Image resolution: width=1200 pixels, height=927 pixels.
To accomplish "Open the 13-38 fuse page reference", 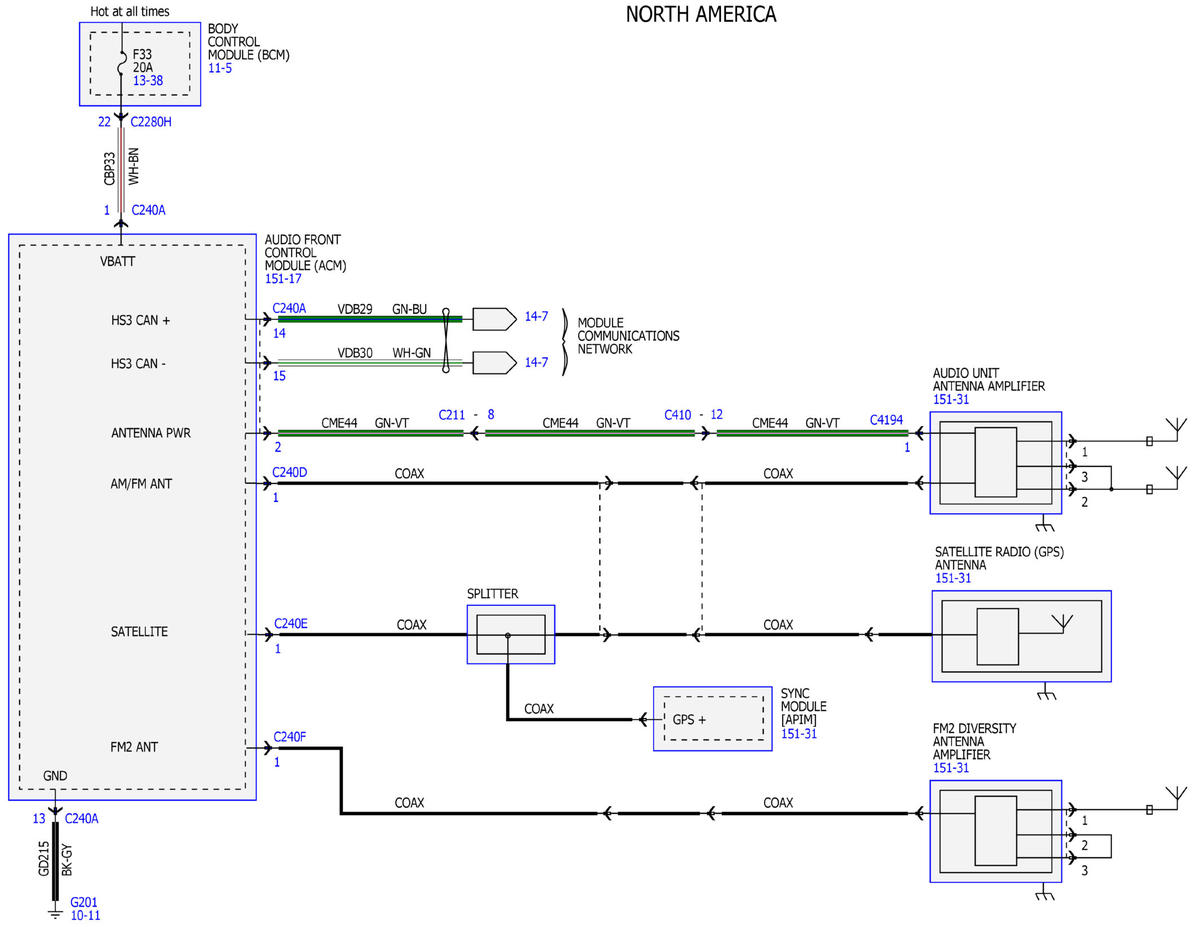I will [148, 80].
